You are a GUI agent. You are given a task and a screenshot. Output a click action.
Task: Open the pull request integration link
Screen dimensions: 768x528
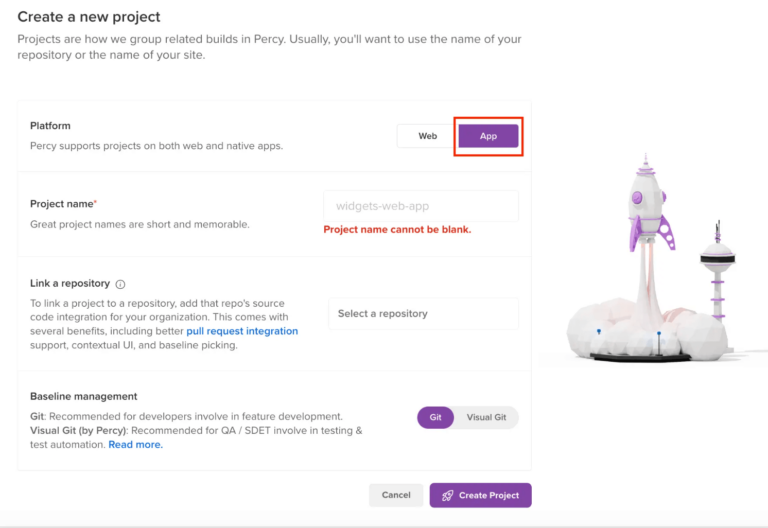pyautogui.click(x=242, y=331)
